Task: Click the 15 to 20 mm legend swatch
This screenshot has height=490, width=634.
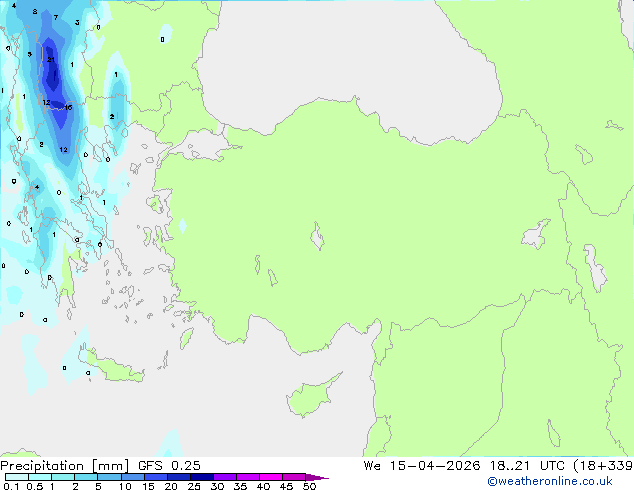Action: pyautogui.click(x=156, y=477)
